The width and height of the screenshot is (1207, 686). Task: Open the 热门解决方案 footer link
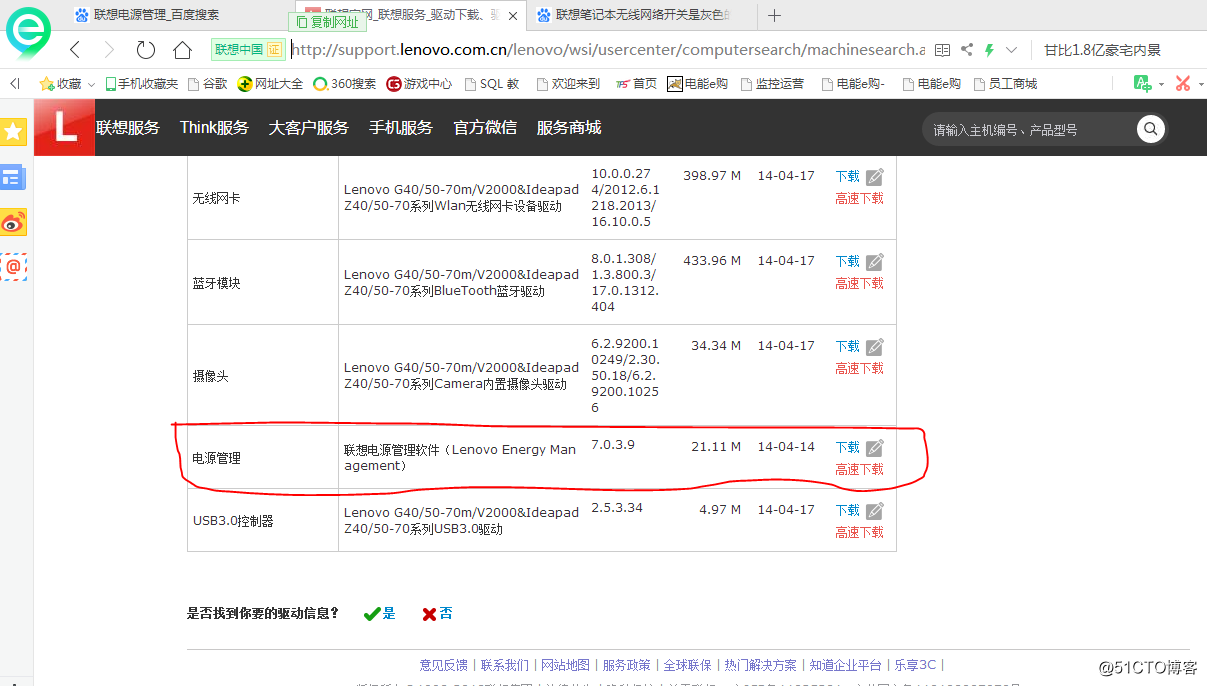pyautogui.click(x=760, y=665)
